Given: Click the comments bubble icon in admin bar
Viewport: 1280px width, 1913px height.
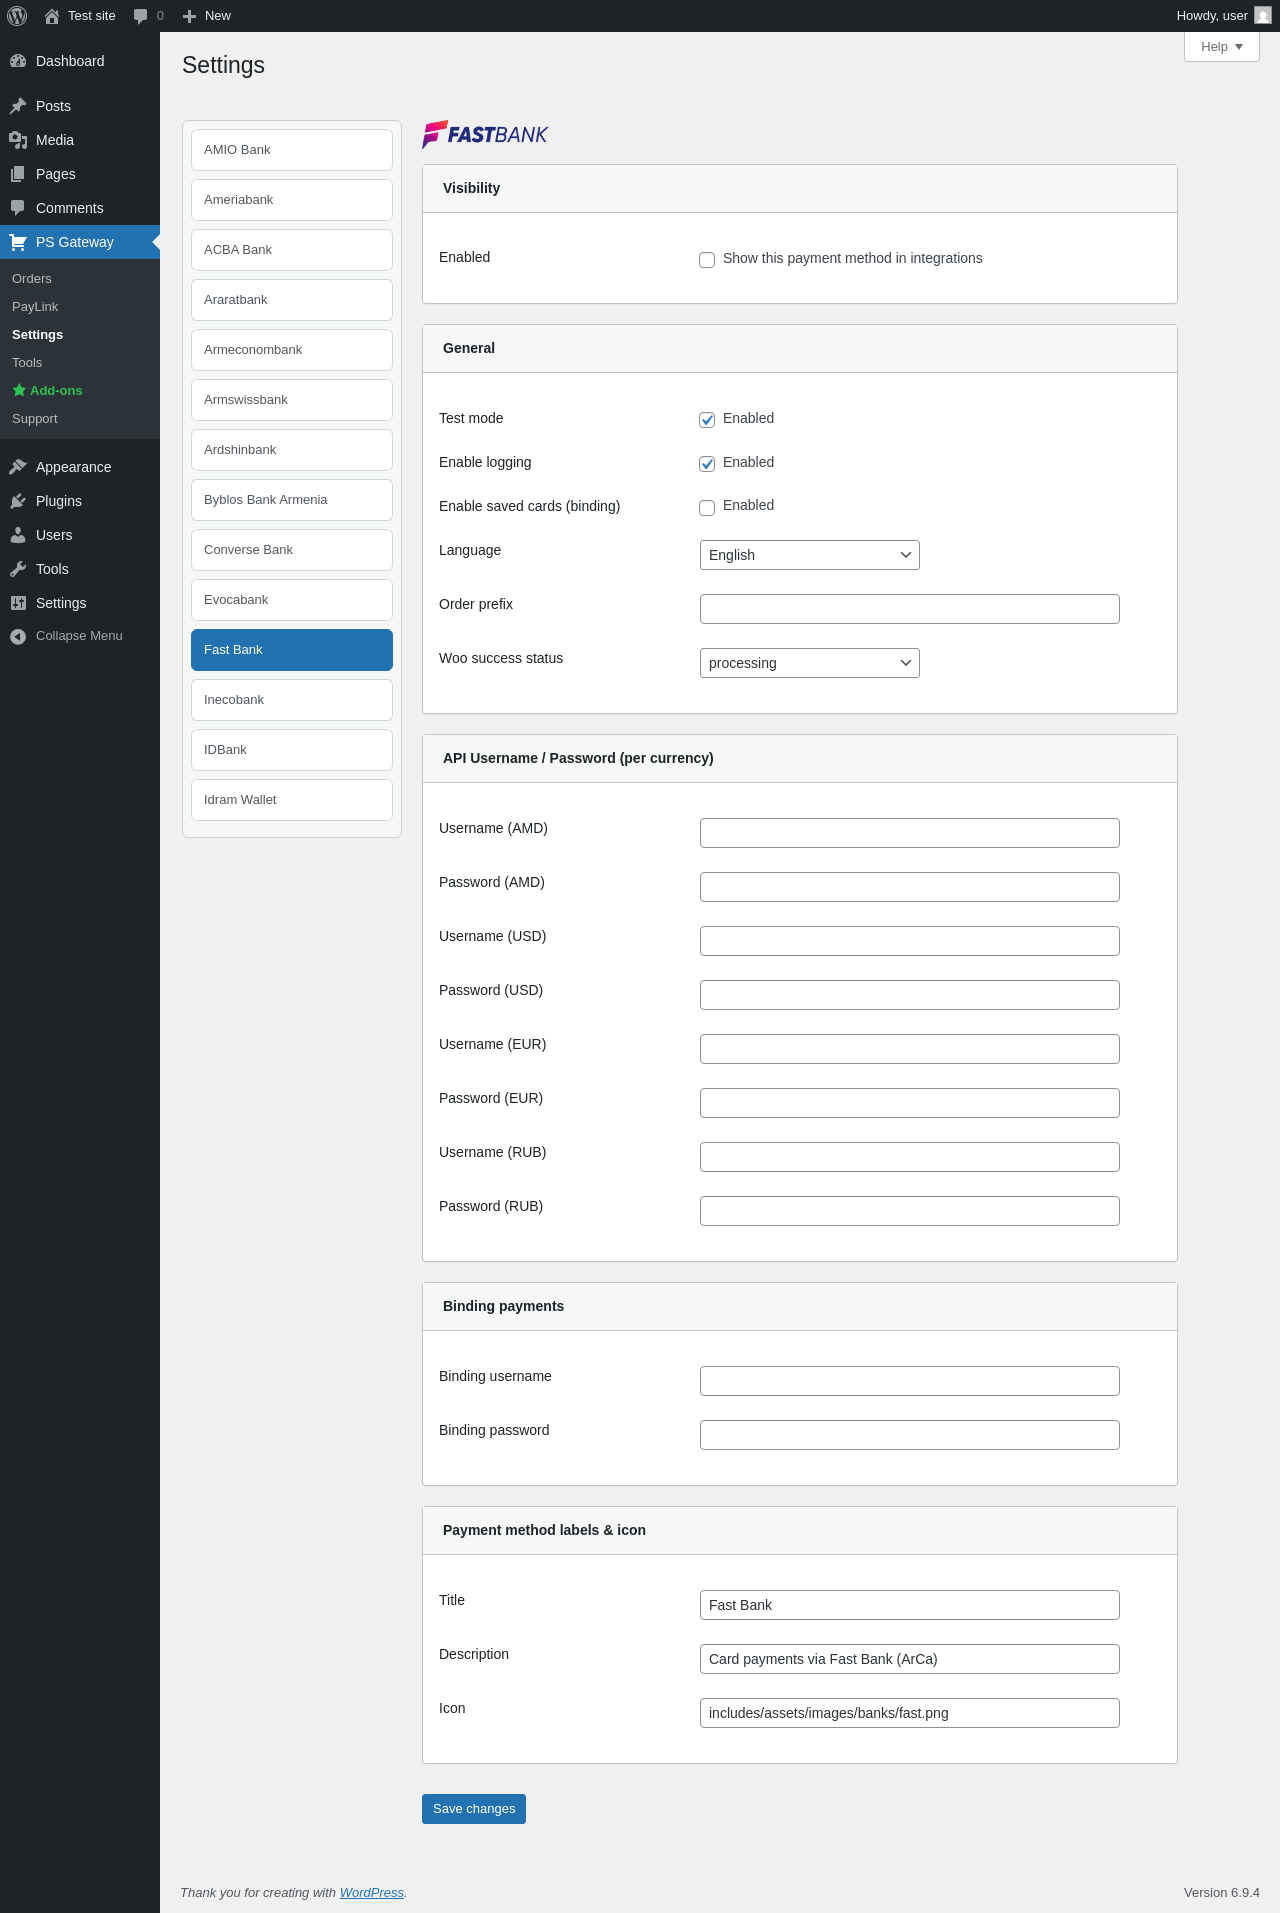Looking at the screenshot, I should coord(140,16).
